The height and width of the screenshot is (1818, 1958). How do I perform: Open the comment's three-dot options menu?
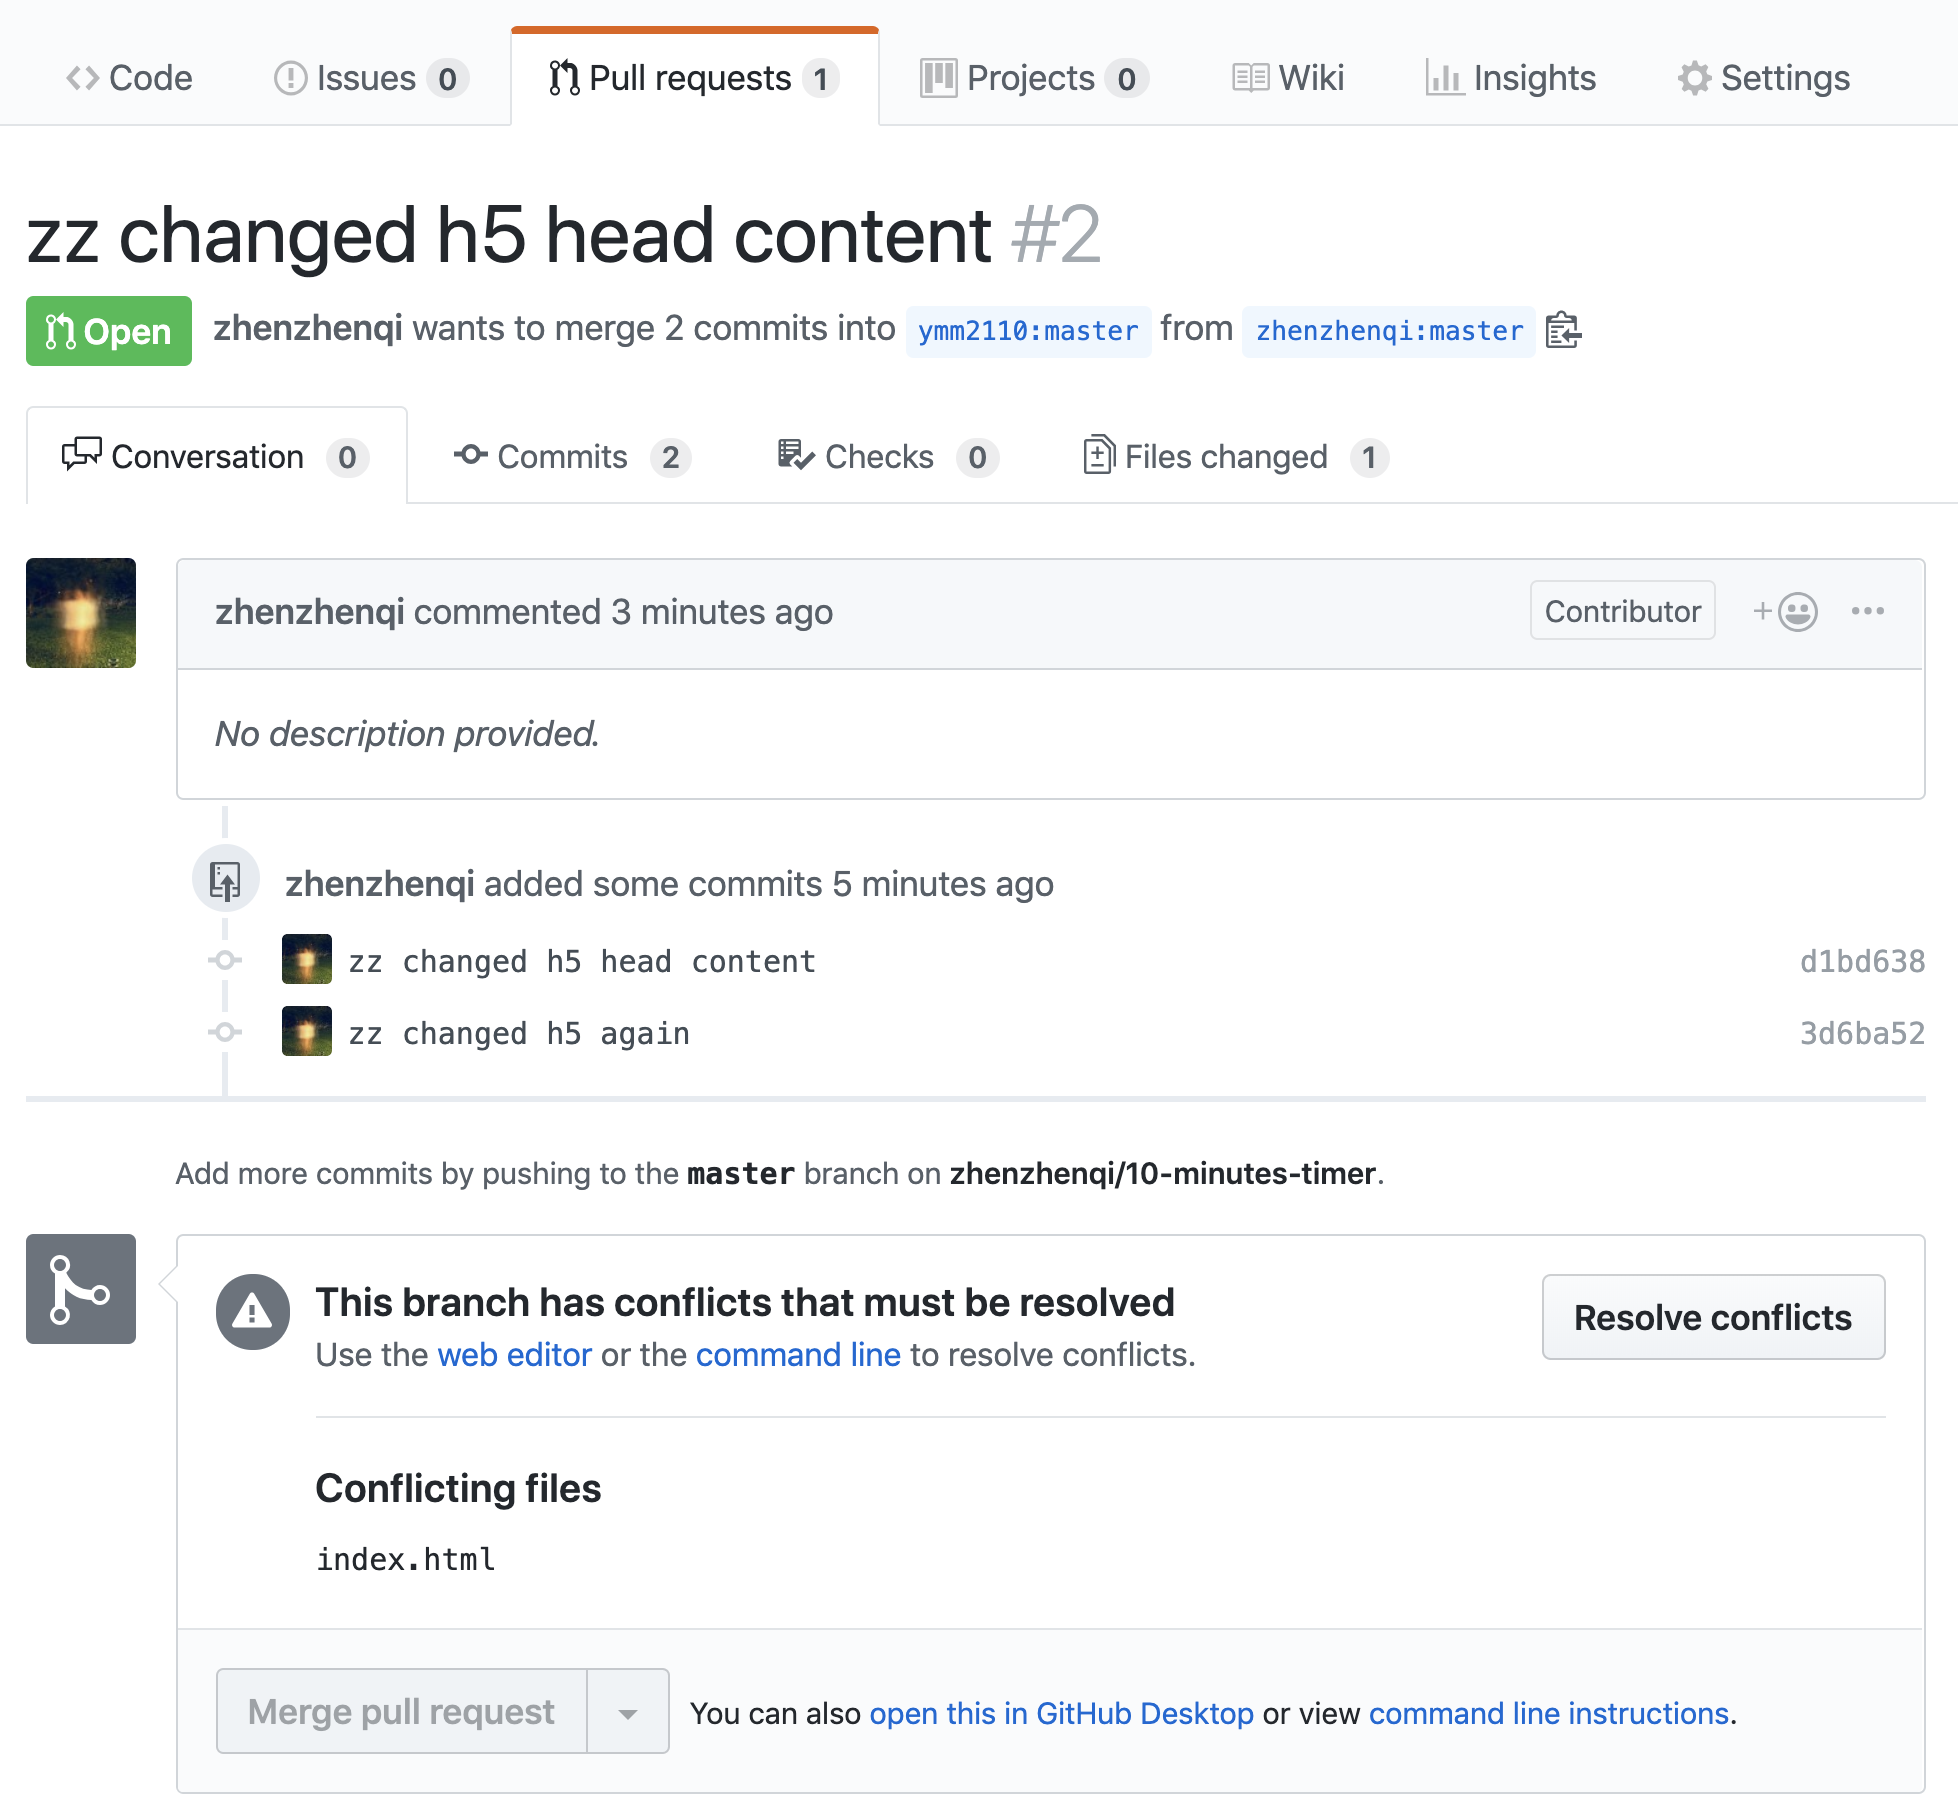1867,611
